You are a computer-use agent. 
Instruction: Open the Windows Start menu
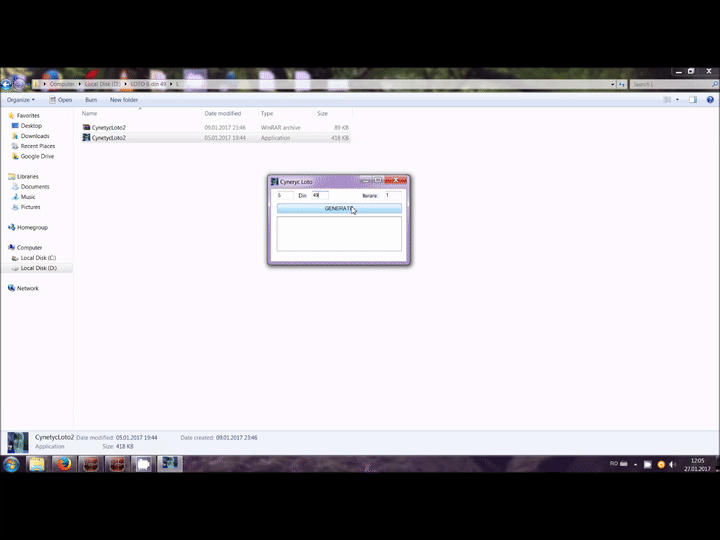click(x=11, y=465)
